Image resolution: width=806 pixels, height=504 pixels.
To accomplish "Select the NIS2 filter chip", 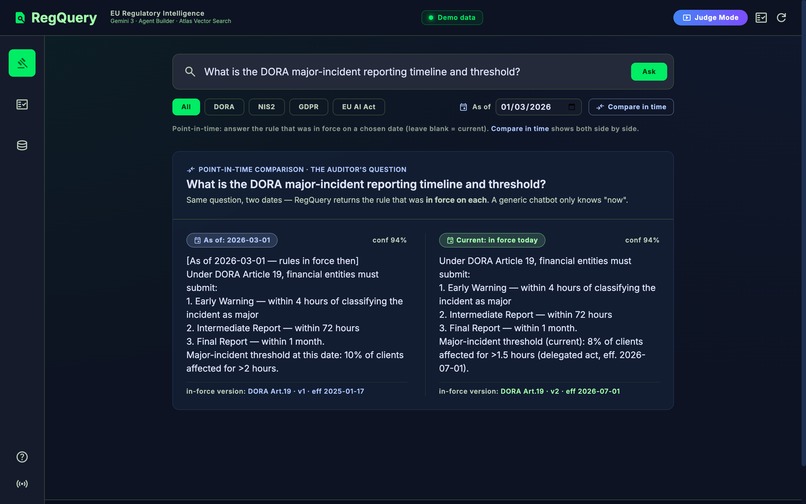I will coord(266,107).
